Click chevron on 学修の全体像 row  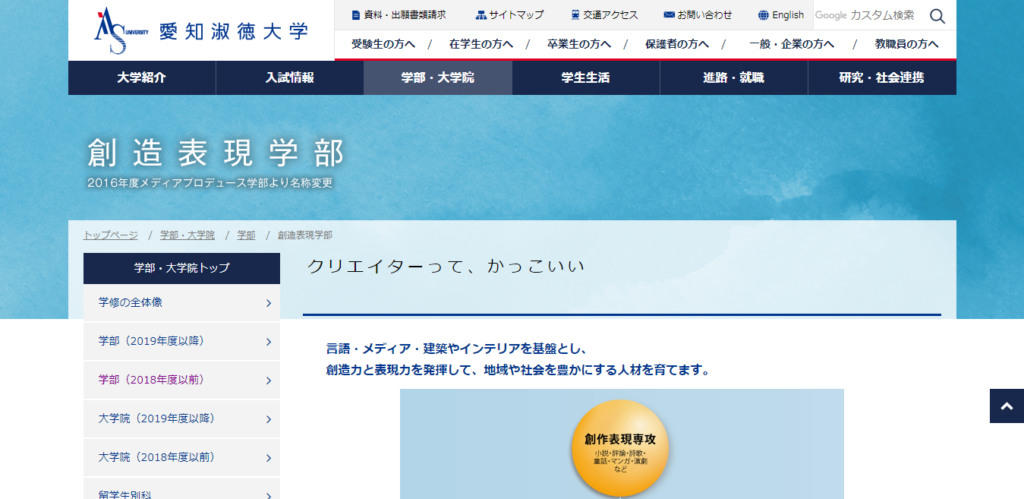(268, 303)
